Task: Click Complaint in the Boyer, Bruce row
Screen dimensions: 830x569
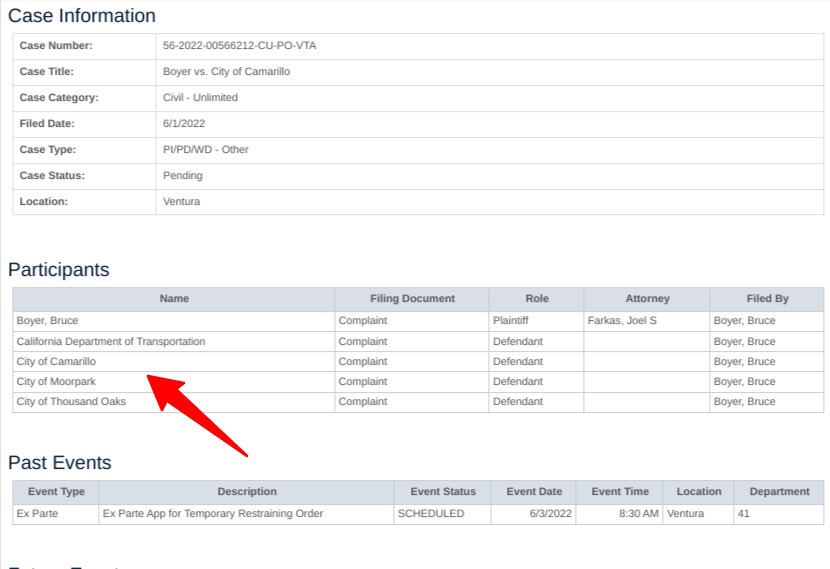Action: tap(363, 320)
